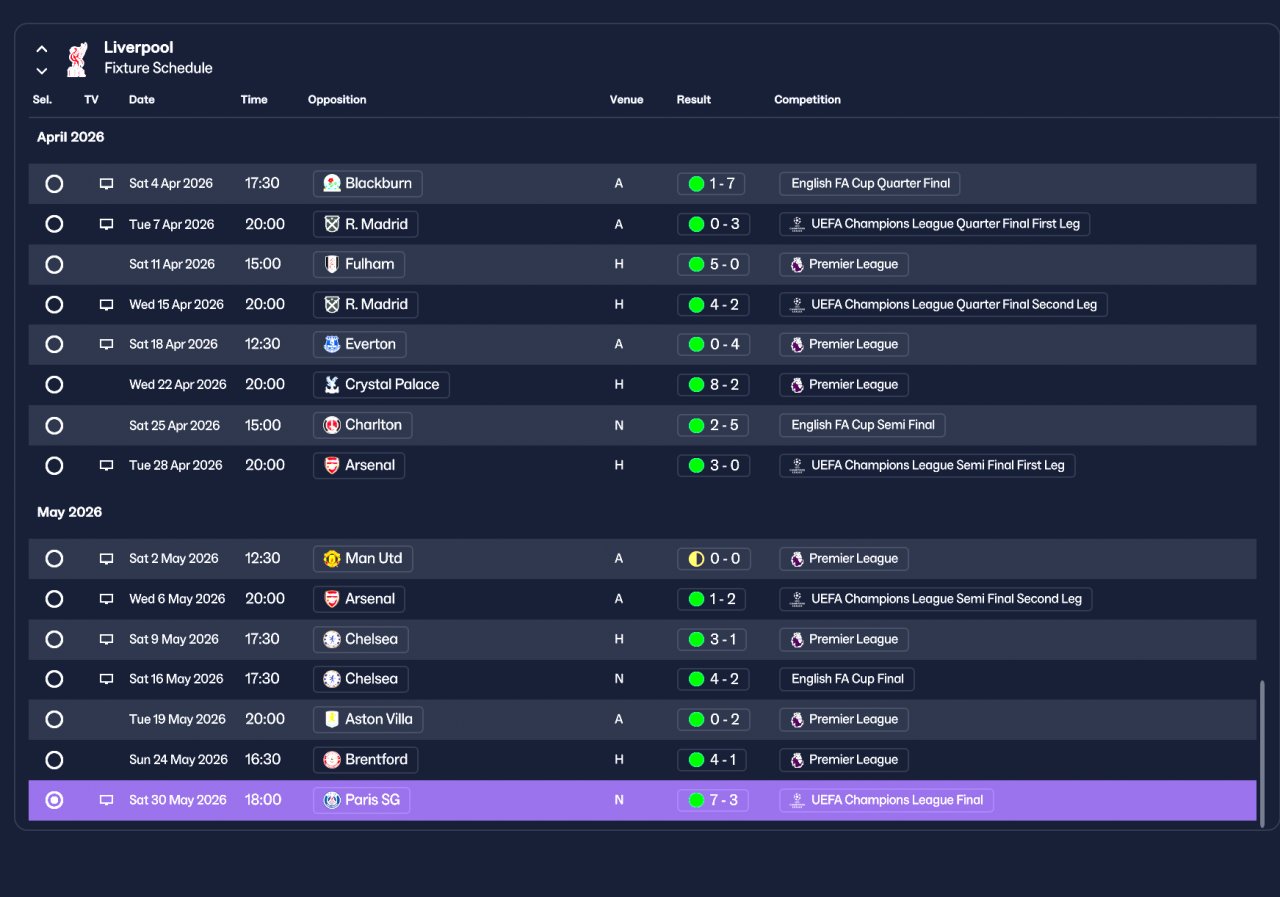
Task: Click TV broadcast icon on Paris SG row
Action: (x=106, y=800)
